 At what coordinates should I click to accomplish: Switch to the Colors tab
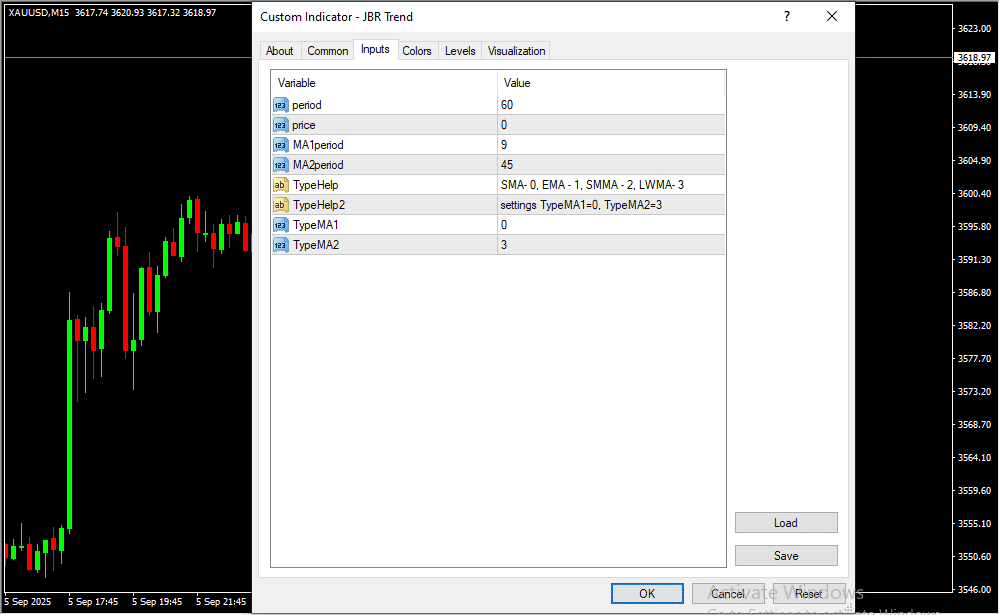click(x=417, y=51)
